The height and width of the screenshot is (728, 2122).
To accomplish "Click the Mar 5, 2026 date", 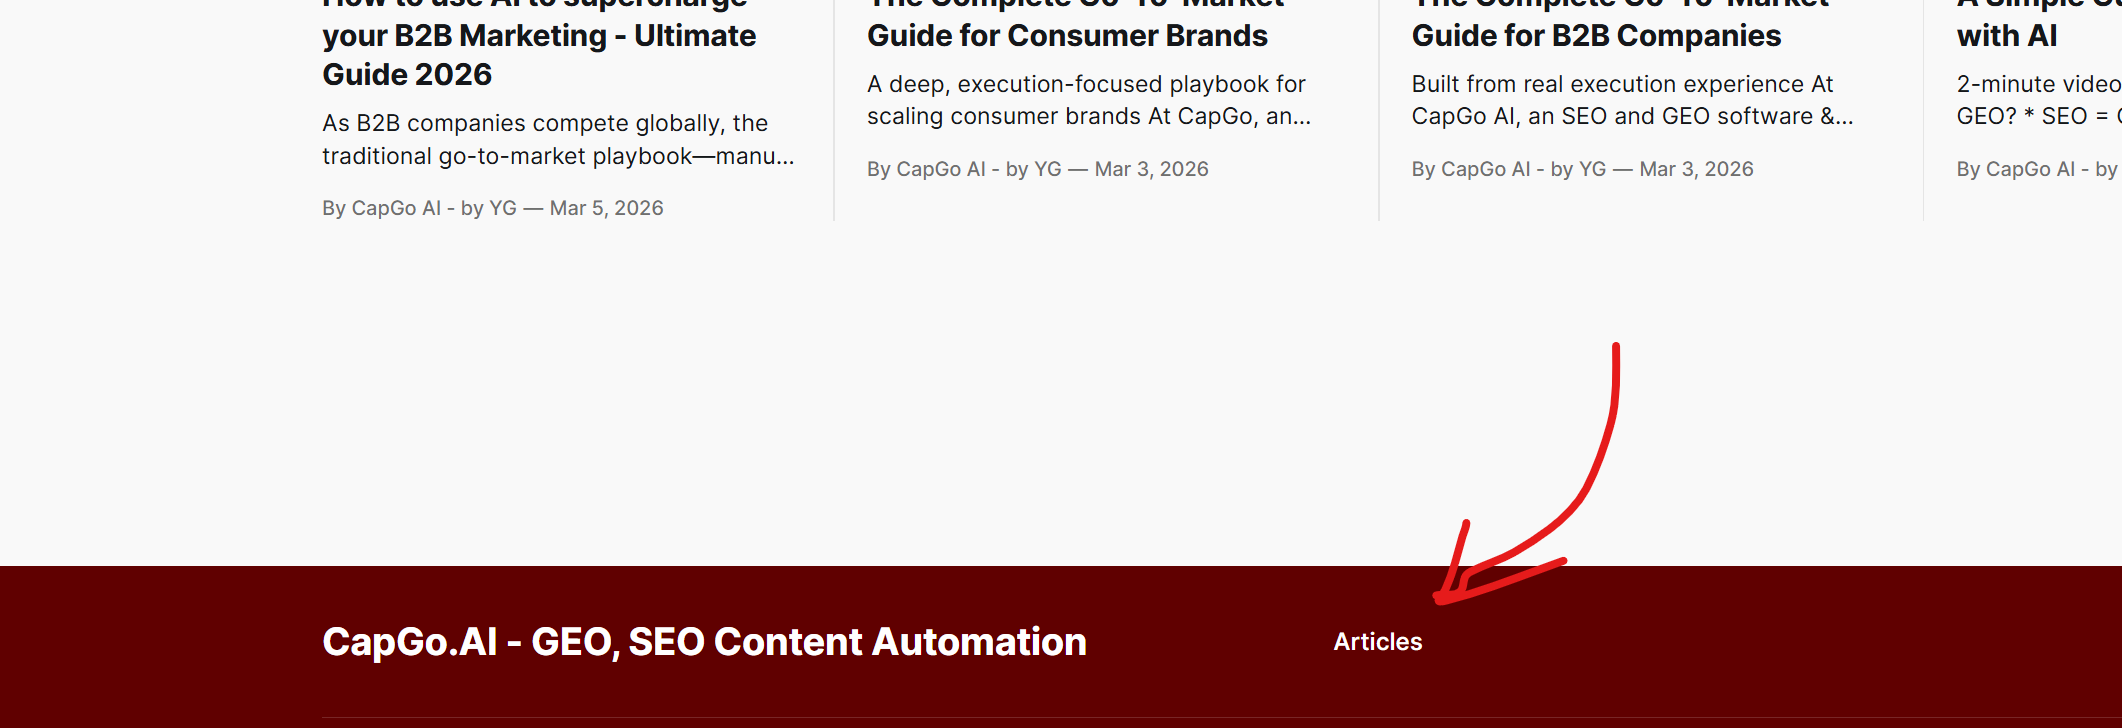I will [x=607, y=208].
